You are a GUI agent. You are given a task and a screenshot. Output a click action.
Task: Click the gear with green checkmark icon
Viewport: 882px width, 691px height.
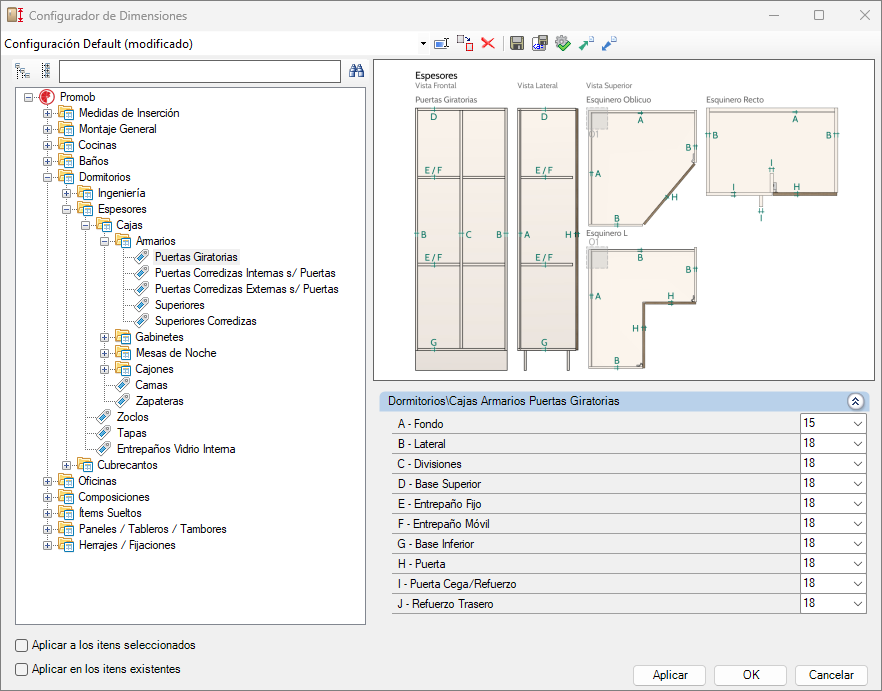[562, 43]
